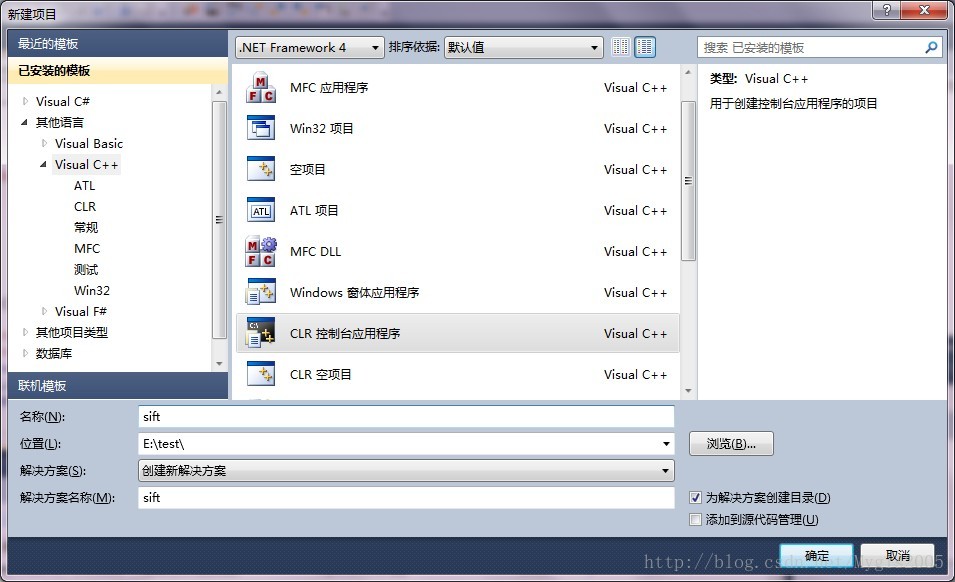Click the template list vertical scrollbar thumb
This screenshot has height=582, width=955.
[688, 181]
